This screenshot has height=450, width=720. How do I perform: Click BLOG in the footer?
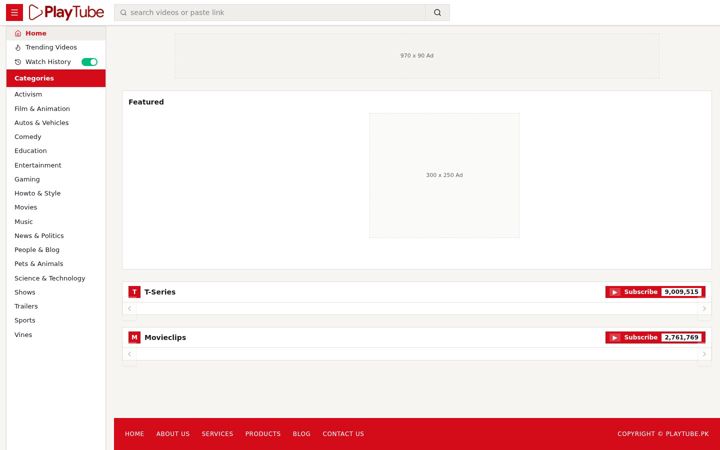302,434
